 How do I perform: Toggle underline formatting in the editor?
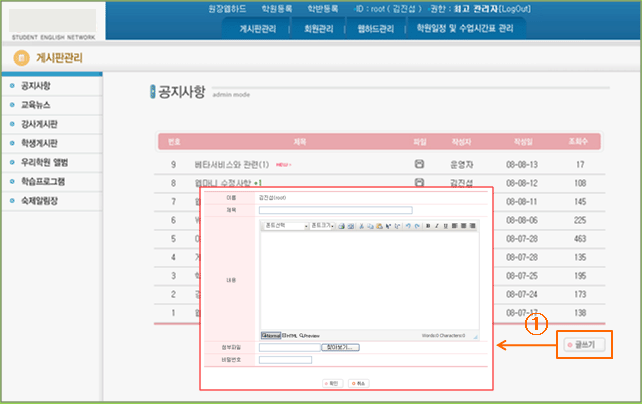pyautogui.click(x=445, y=226)
